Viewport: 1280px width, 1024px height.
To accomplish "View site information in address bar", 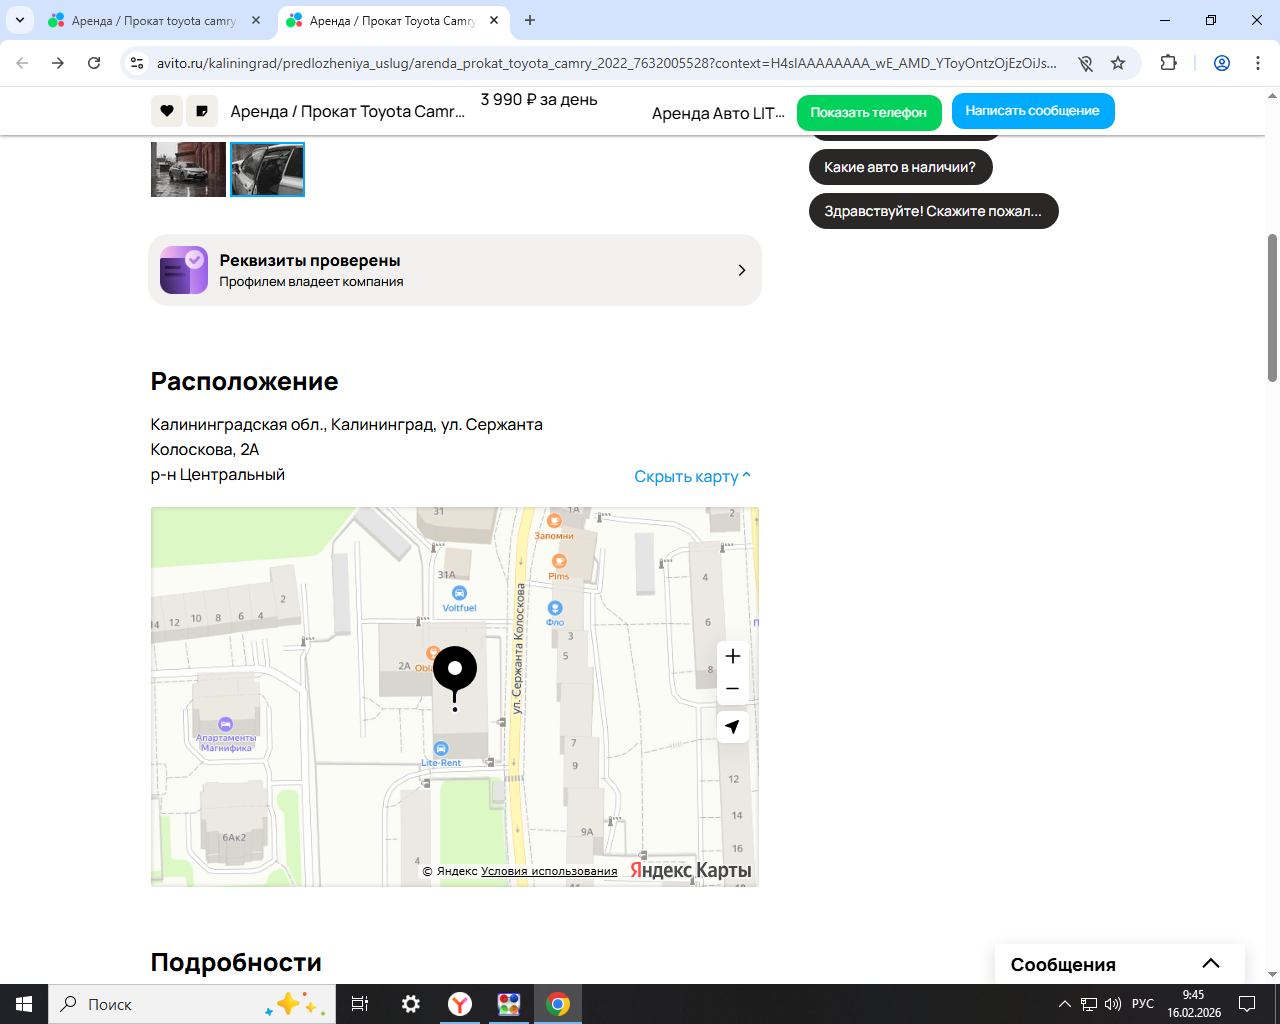I will click(x=138, y=63).
